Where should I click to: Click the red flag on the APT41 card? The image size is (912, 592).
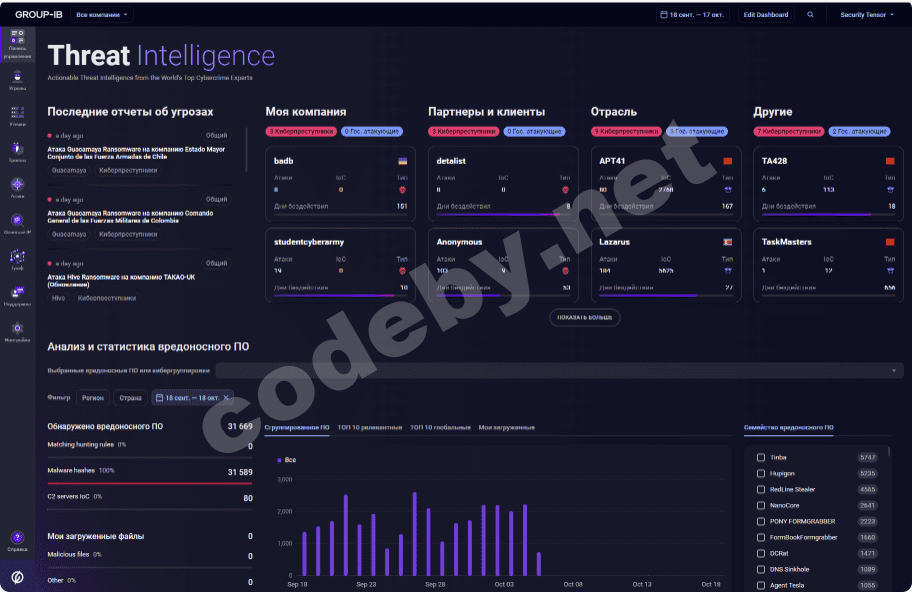point(728,161)
